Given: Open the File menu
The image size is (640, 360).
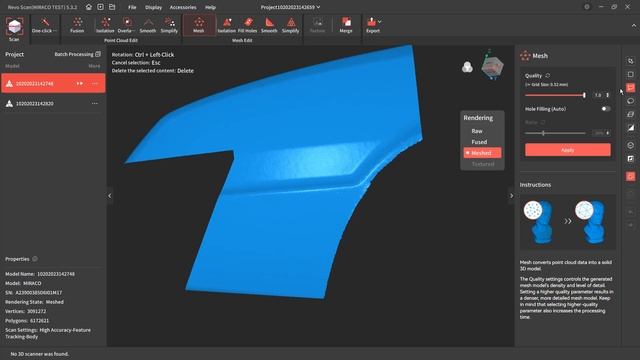Looking at the screenshot, I should [x=132, y=7].
